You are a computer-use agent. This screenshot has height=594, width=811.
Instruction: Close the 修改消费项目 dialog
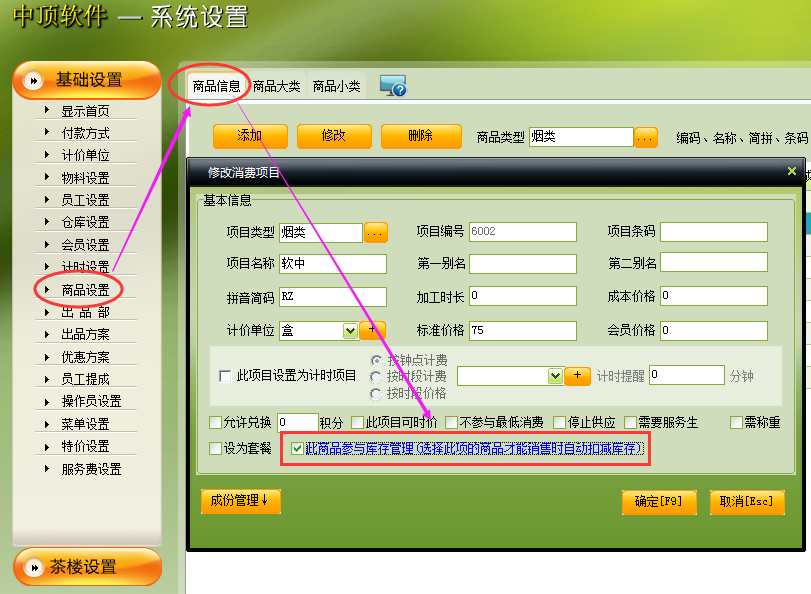click(792, 171)
